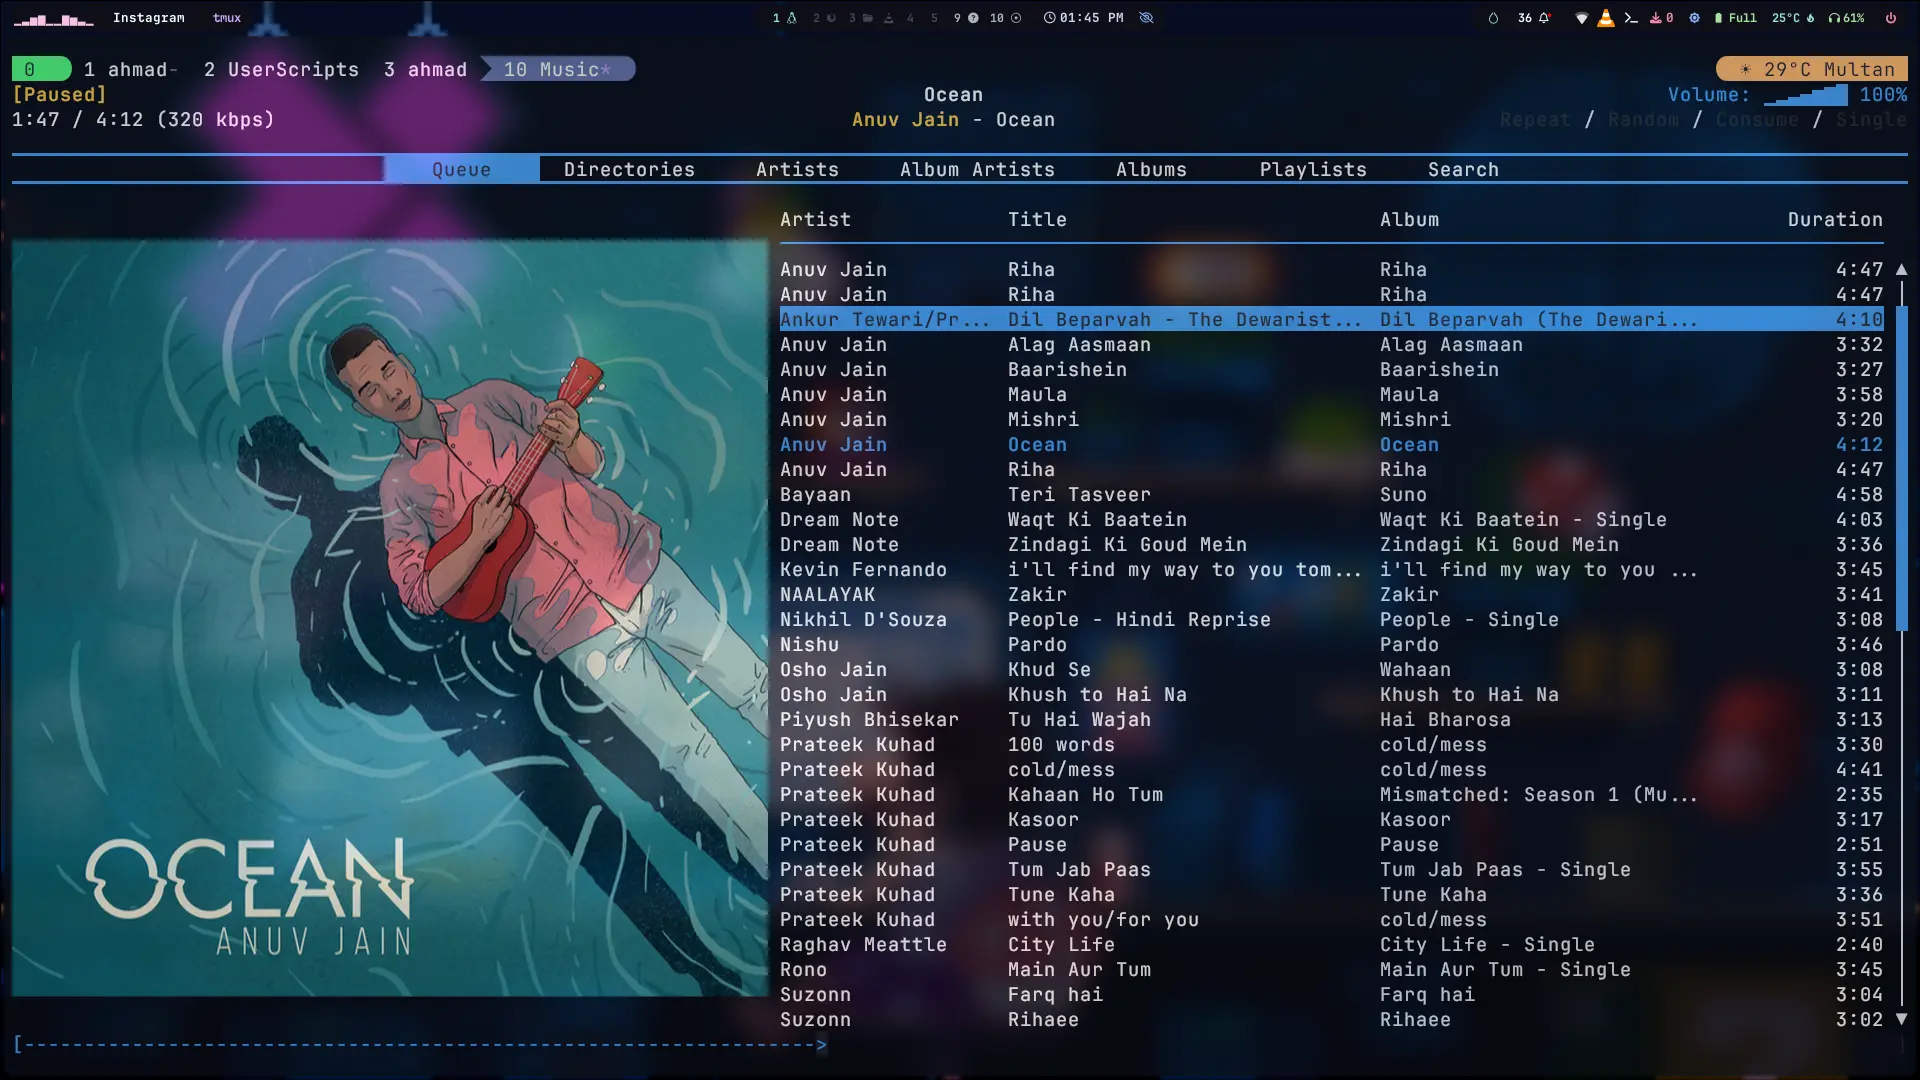The height and width of the screenshot is (1081, 1921).
Task: Click the VLC cone tray icon
Action: pyautogui.click(x=1605, y=18)
